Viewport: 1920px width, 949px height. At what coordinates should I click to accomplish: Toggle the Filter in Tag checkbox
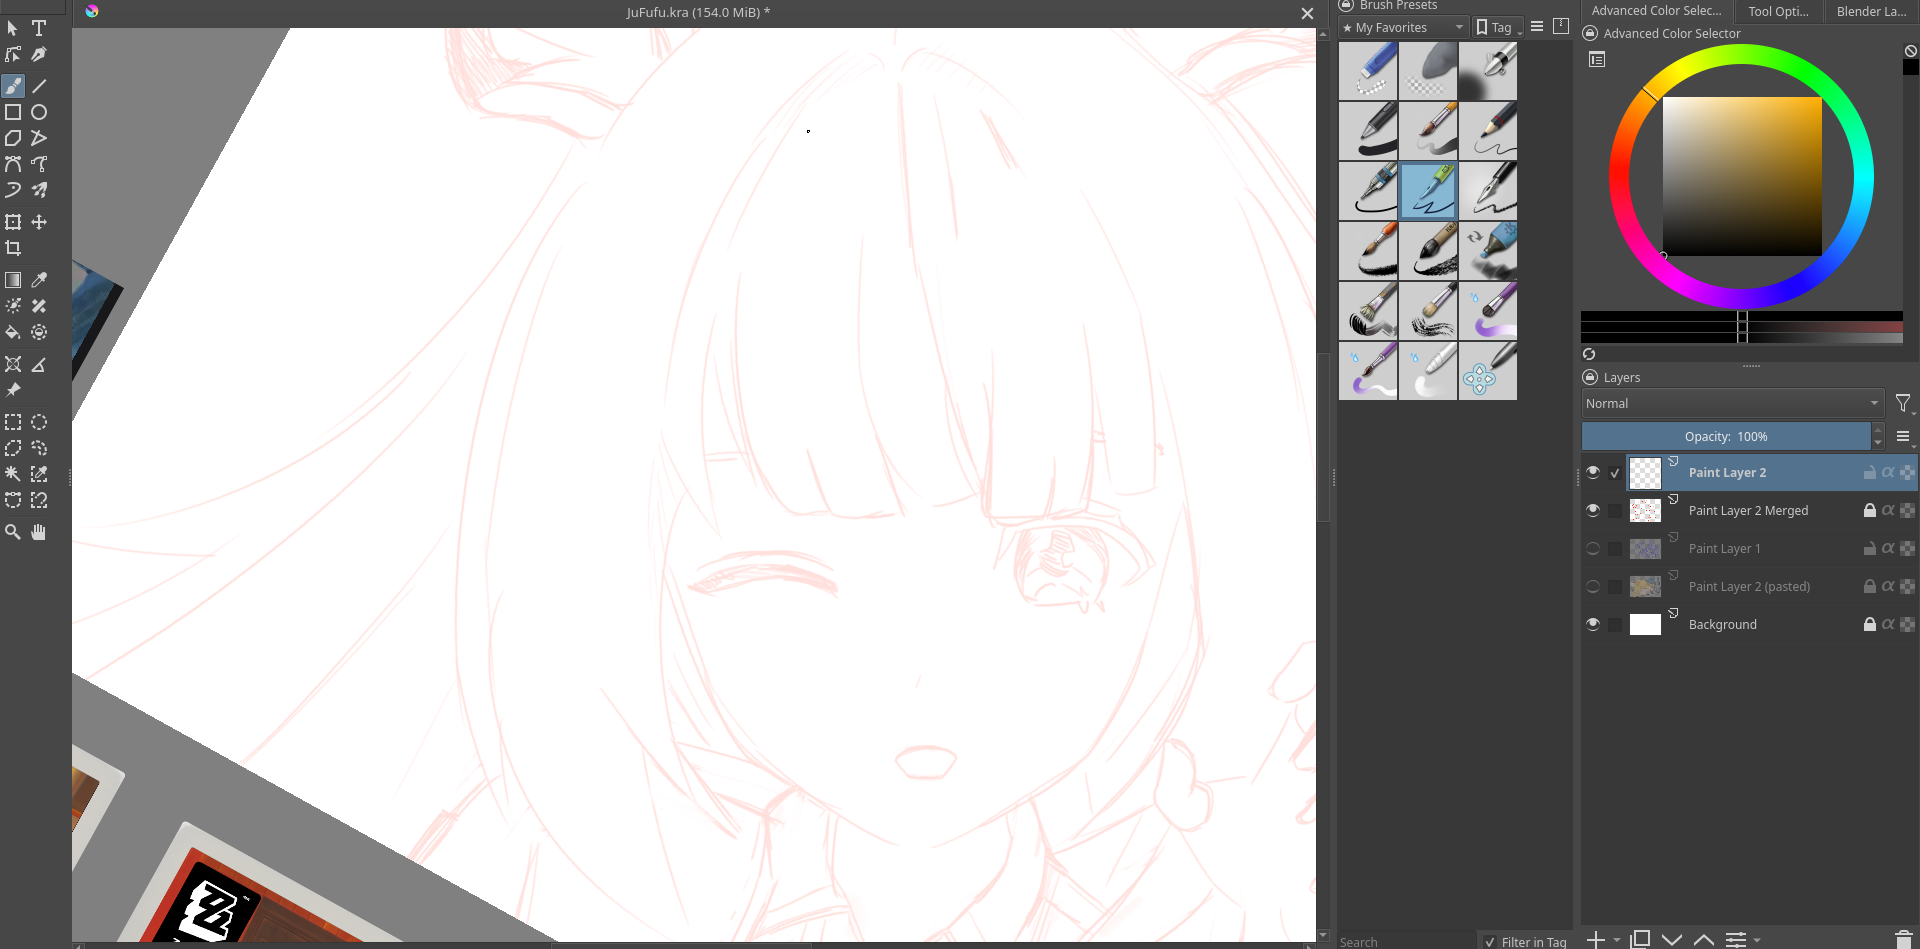(x=1490, y=942)
